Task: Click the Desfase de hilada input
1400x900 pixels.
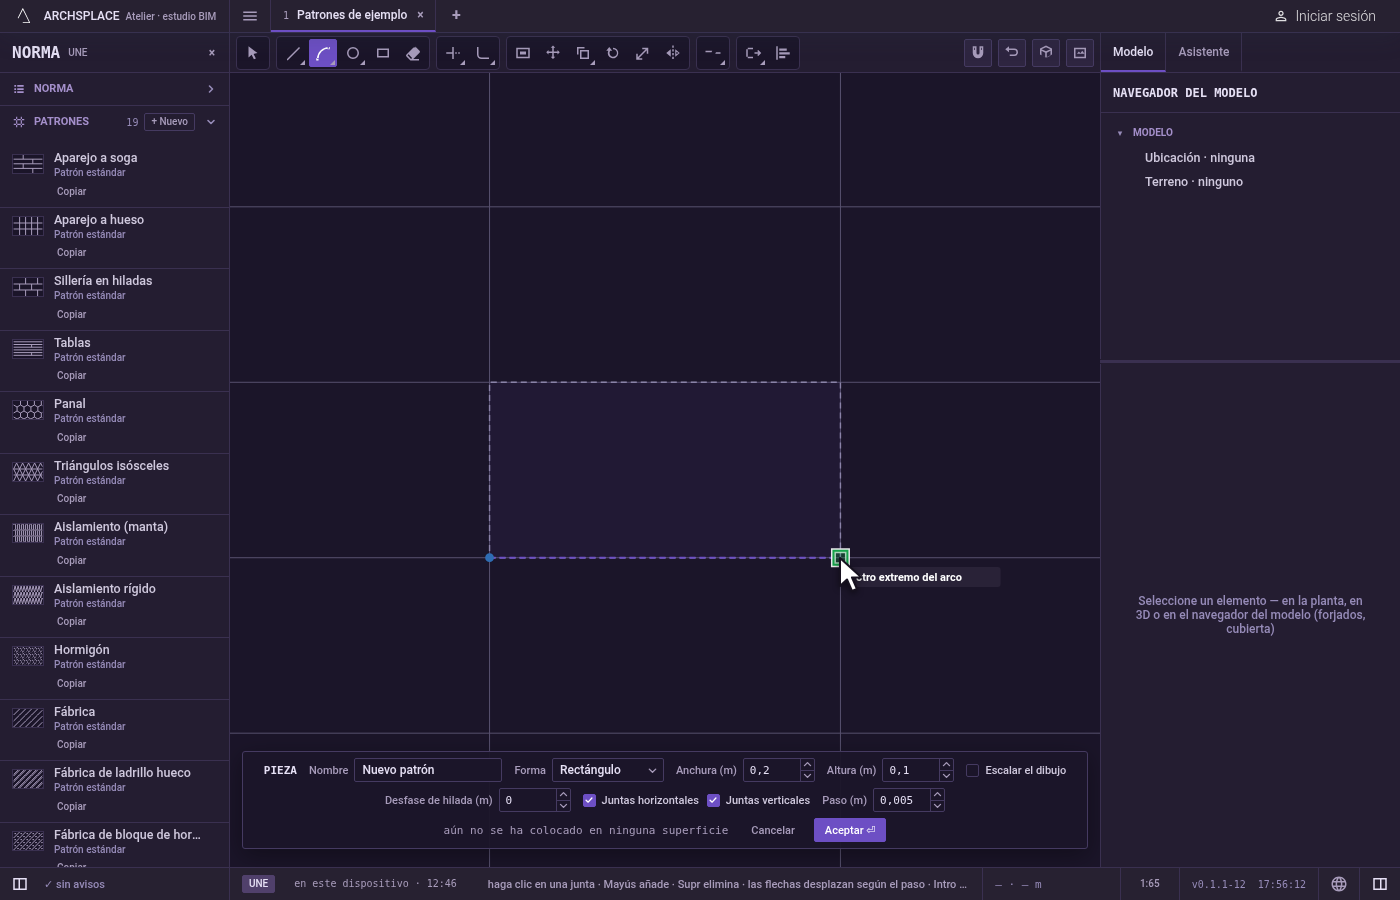Action: (528, 800)
